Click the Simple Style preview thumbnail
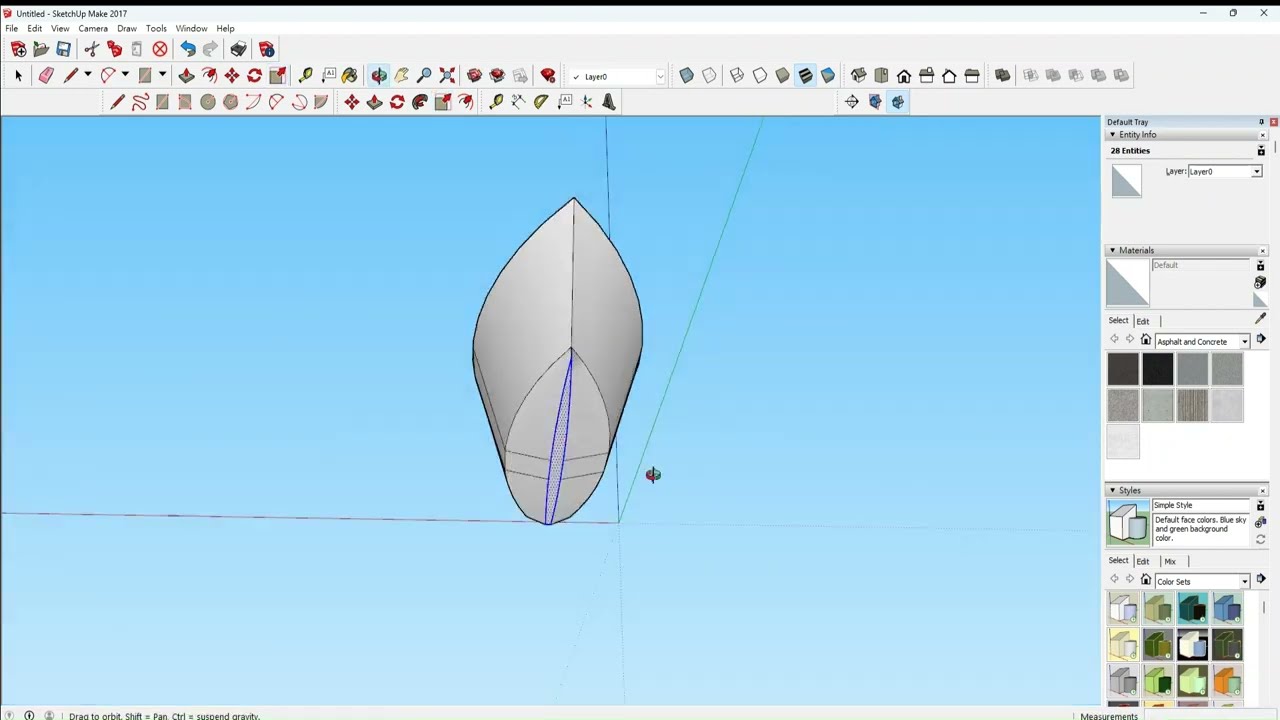 coord(1128,524)
